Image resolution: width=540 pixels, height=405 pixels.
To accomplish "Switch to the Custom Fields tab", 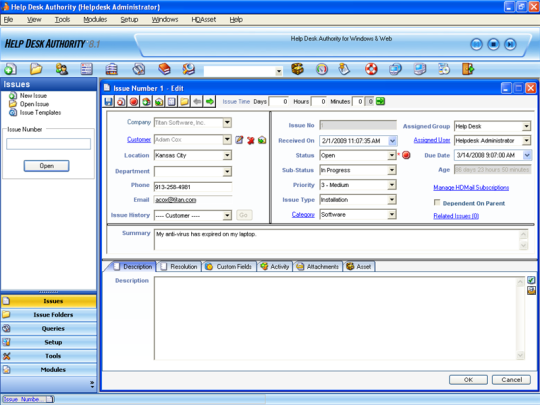I will pos(229,267).
